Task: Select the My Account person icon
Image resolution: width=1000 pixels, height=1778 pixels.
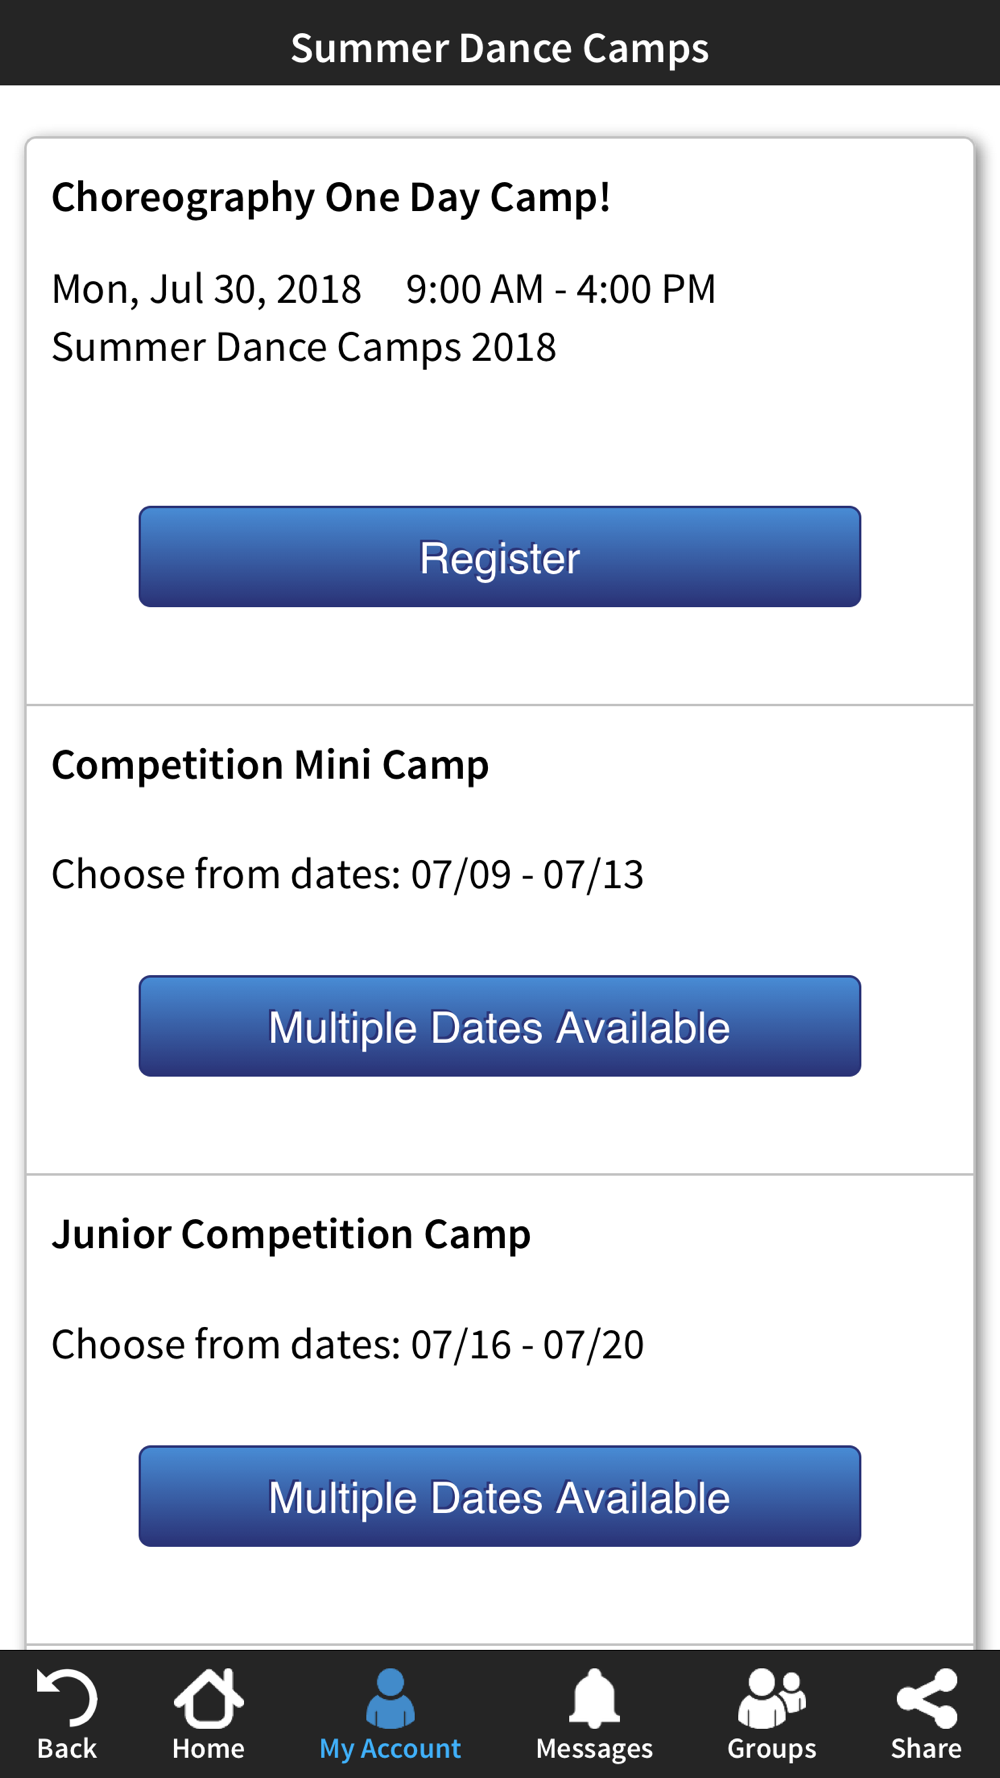Action: [390, 1698]
